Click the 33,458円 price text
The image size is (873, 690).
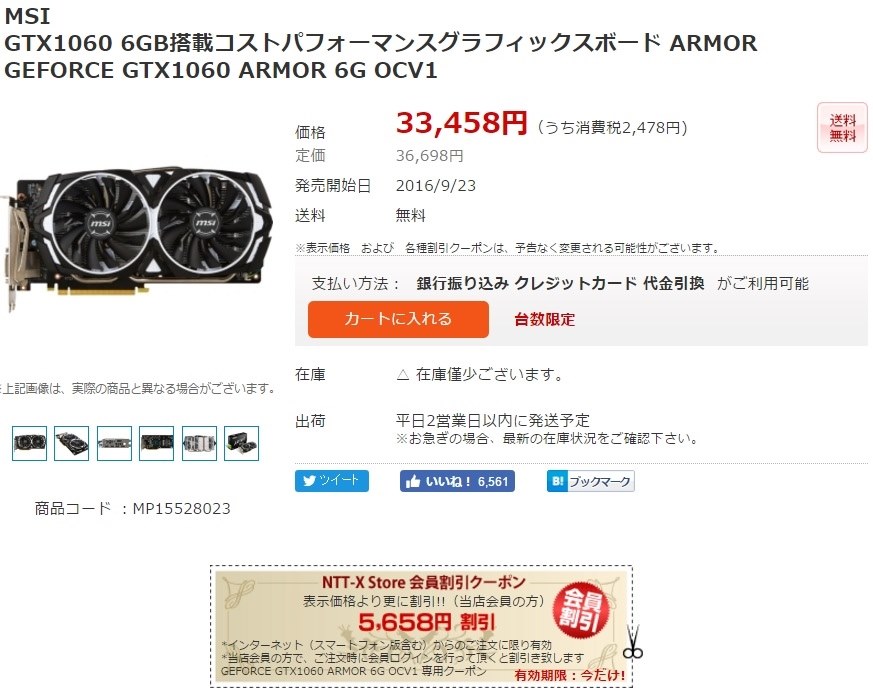click(462, 123)
